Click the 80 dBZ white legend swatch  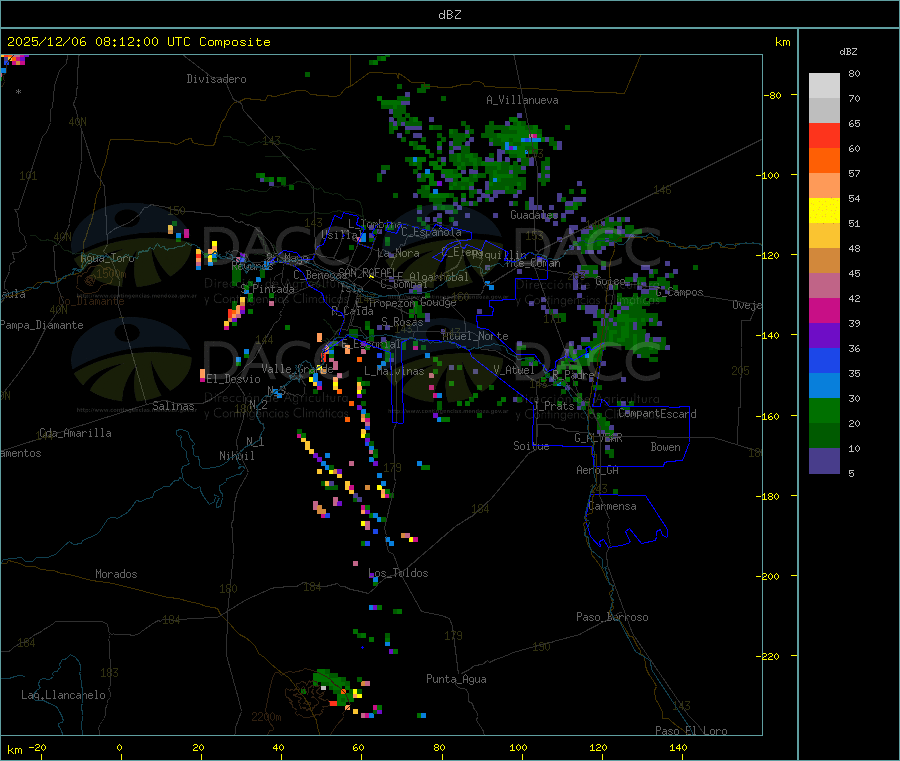pos(824,86)
